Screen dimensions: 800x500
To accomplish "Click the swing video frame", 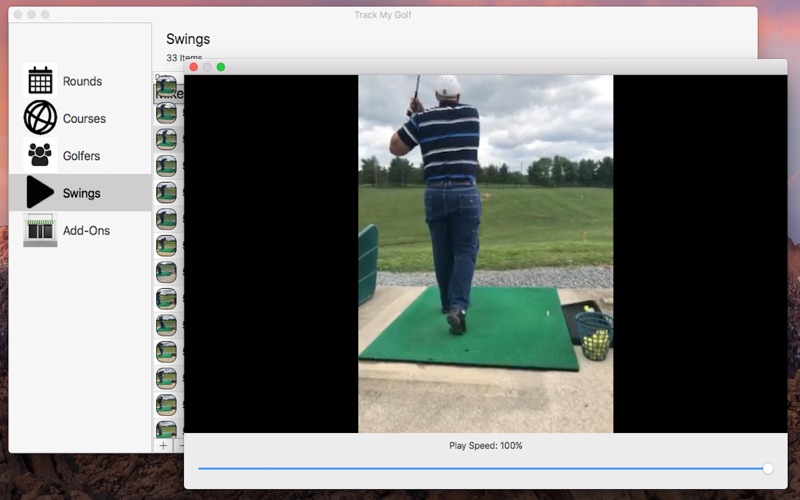I will coord(486,254).
